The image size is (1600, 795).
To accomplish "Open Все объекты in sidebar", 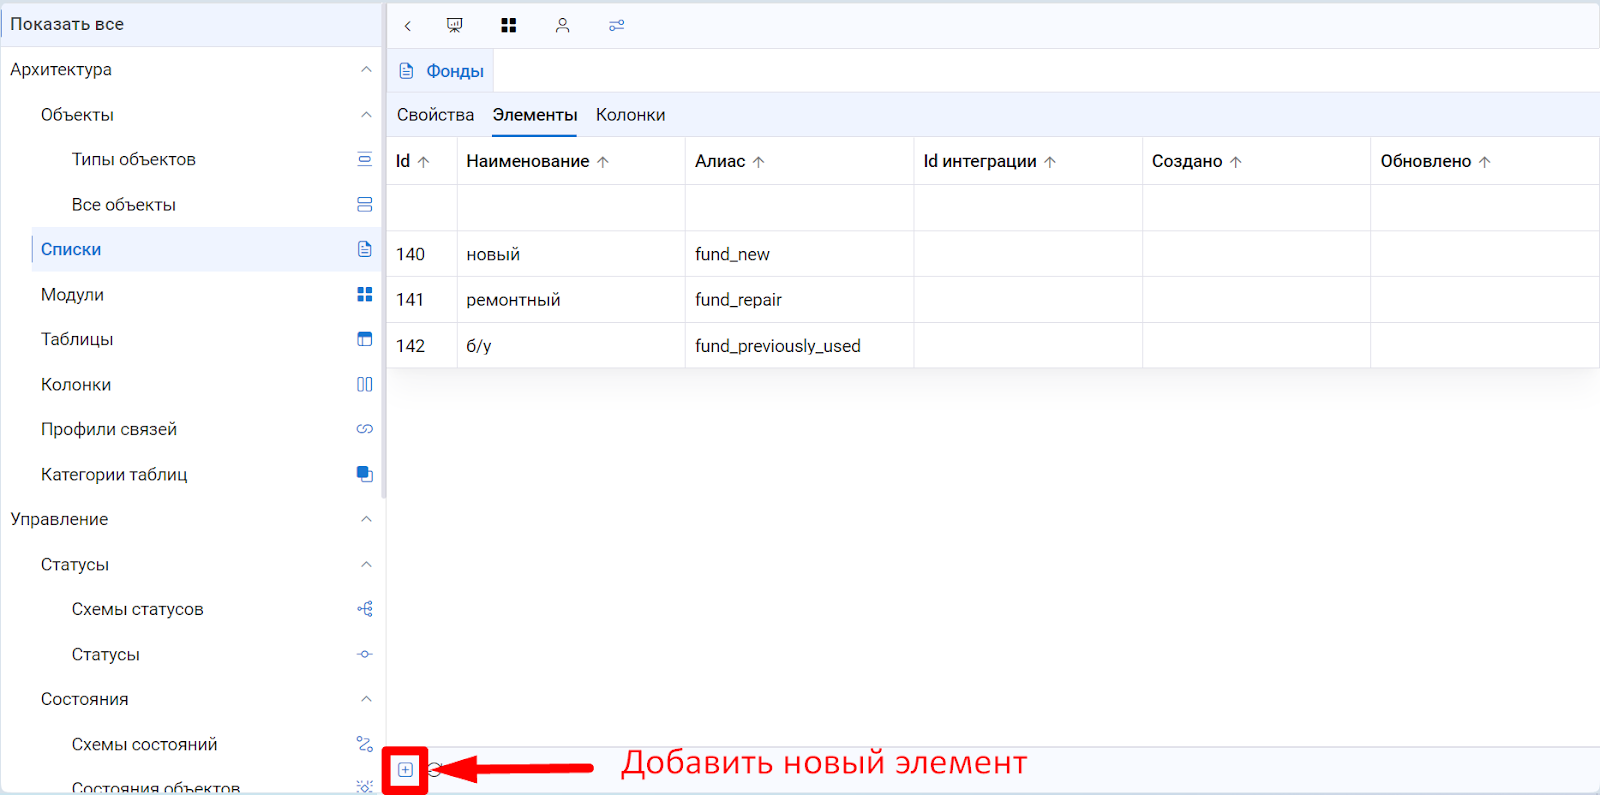I will tap(123, 204).
